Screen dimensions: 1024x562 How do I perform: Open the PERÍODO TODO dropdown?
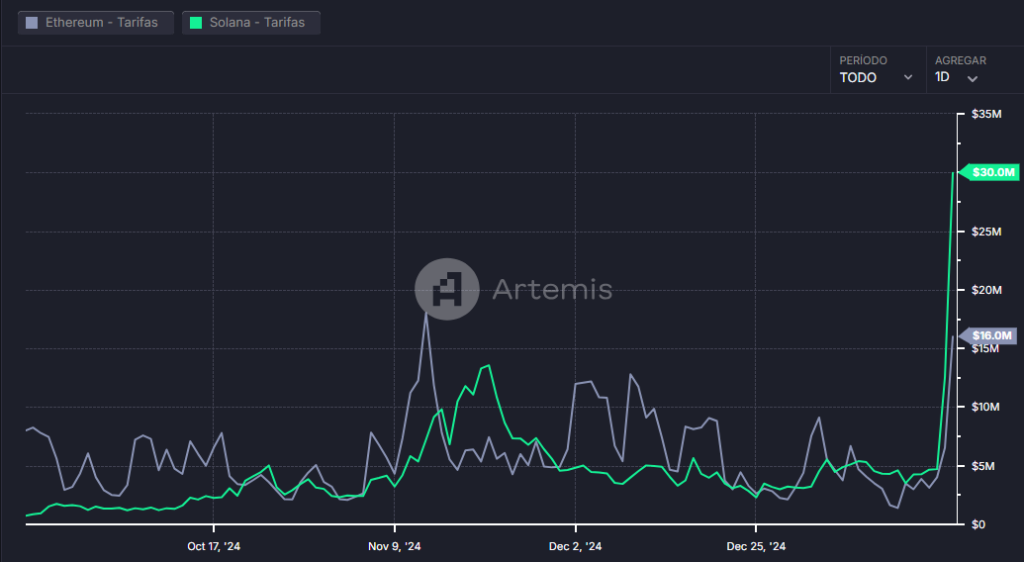(877, 69)
